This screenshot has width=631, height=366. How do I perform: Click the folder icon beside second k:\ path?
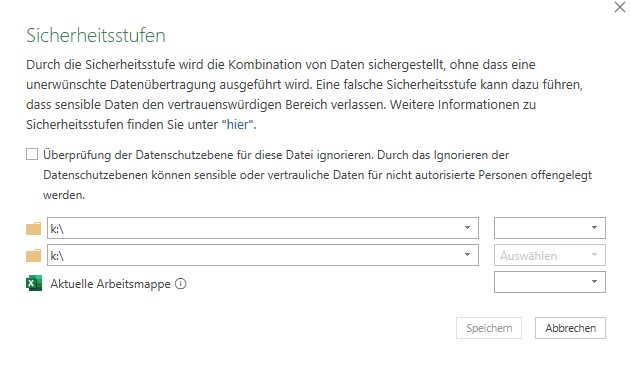click(x=33, y=255)
